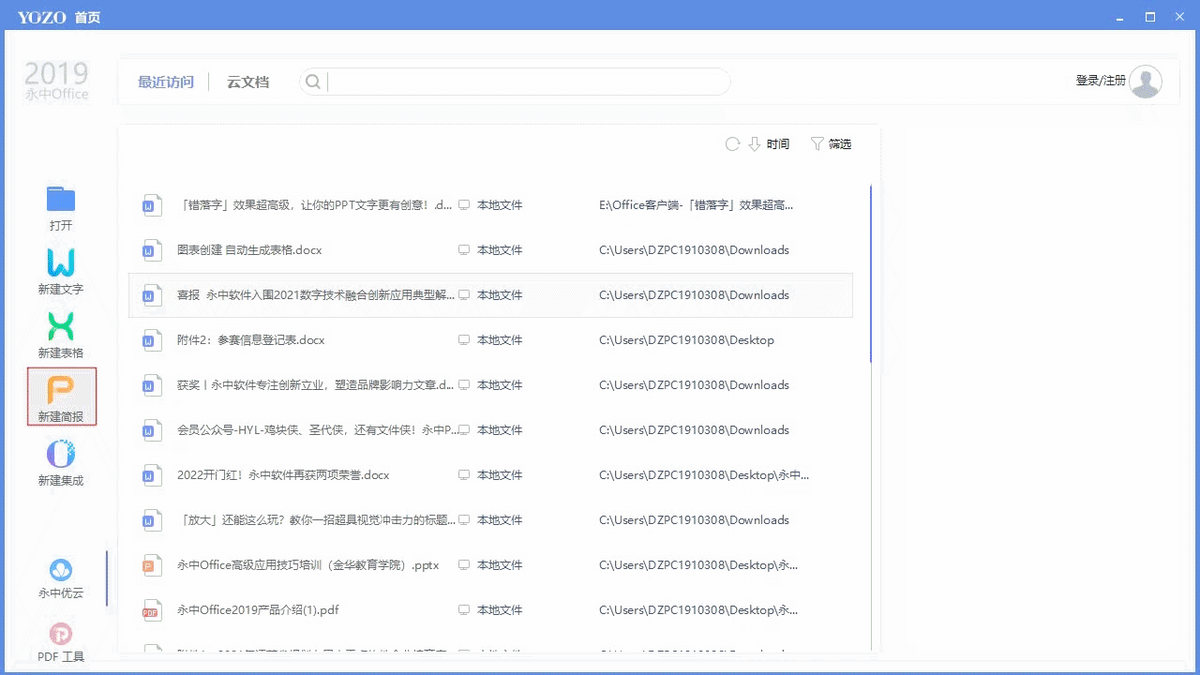Click doc icon of 「放大」还能这么玩 file
Screen dimensions: 1200x675
tap(151, 520)
